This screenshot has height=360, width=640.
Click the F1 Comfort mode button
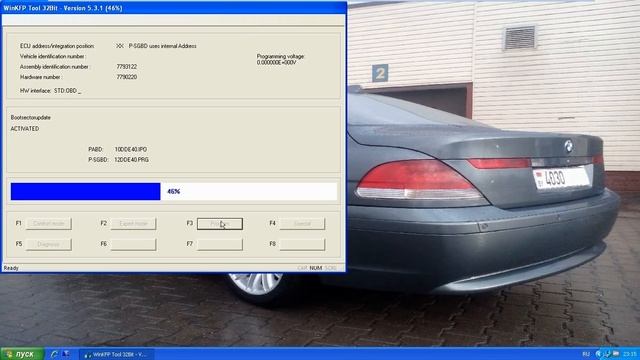(x=49, y=224)
